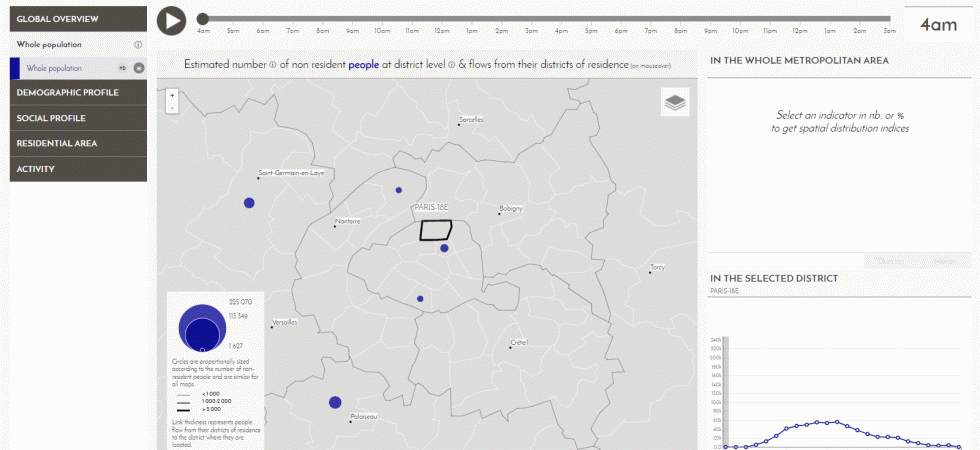This screenshot has height=450, width=980.
Task: Zoom in on the map with plus button
Action: point(173,96)
